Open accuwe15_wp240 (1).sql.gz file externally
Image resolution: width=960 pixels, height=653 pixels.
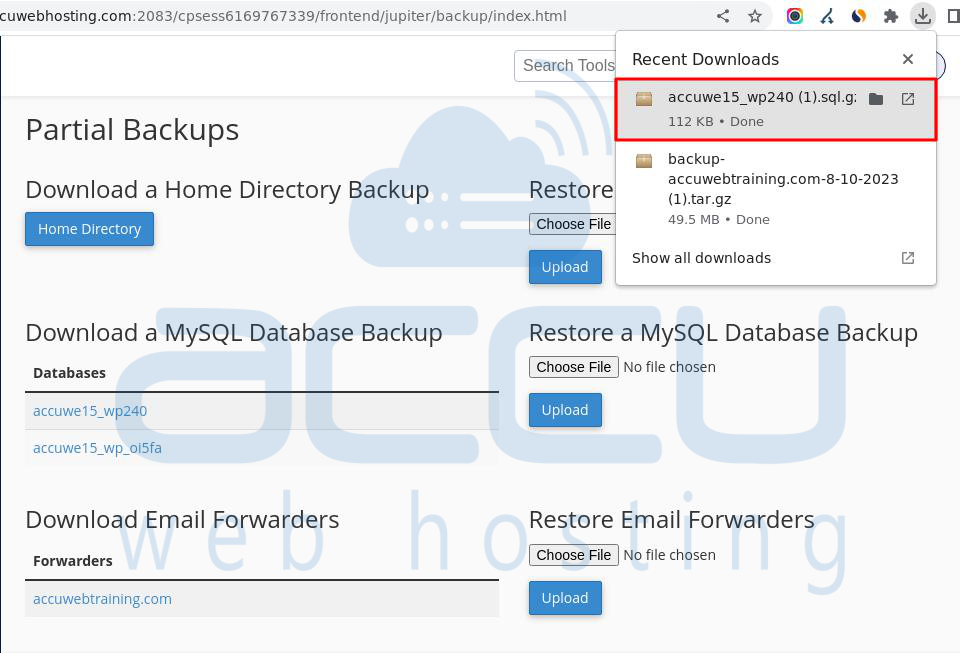(908, 99)
